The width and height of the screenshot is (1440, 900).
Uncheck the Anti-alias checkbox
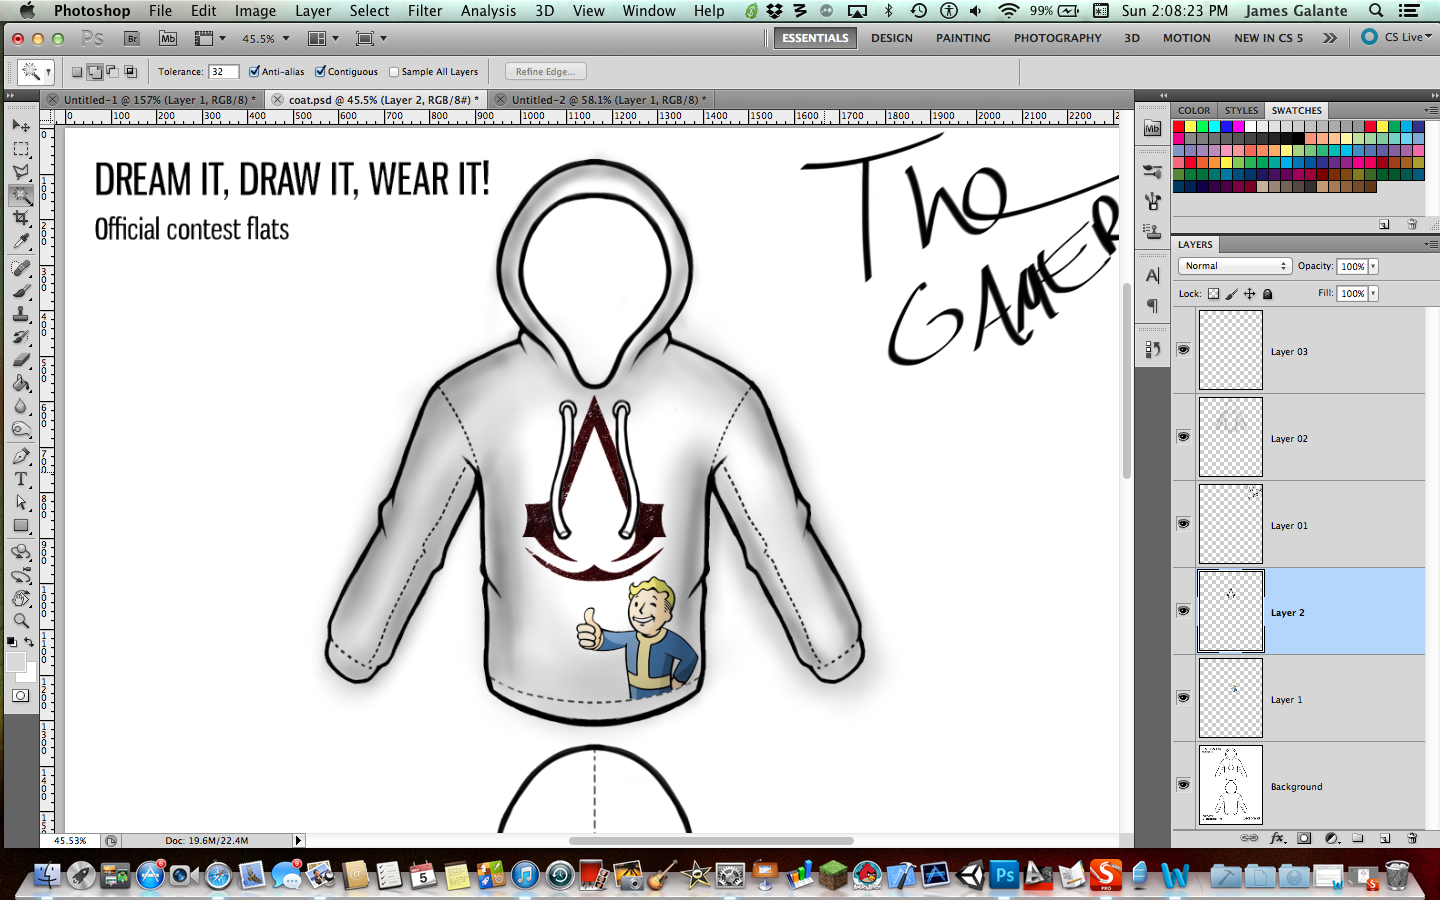[254, 71]
